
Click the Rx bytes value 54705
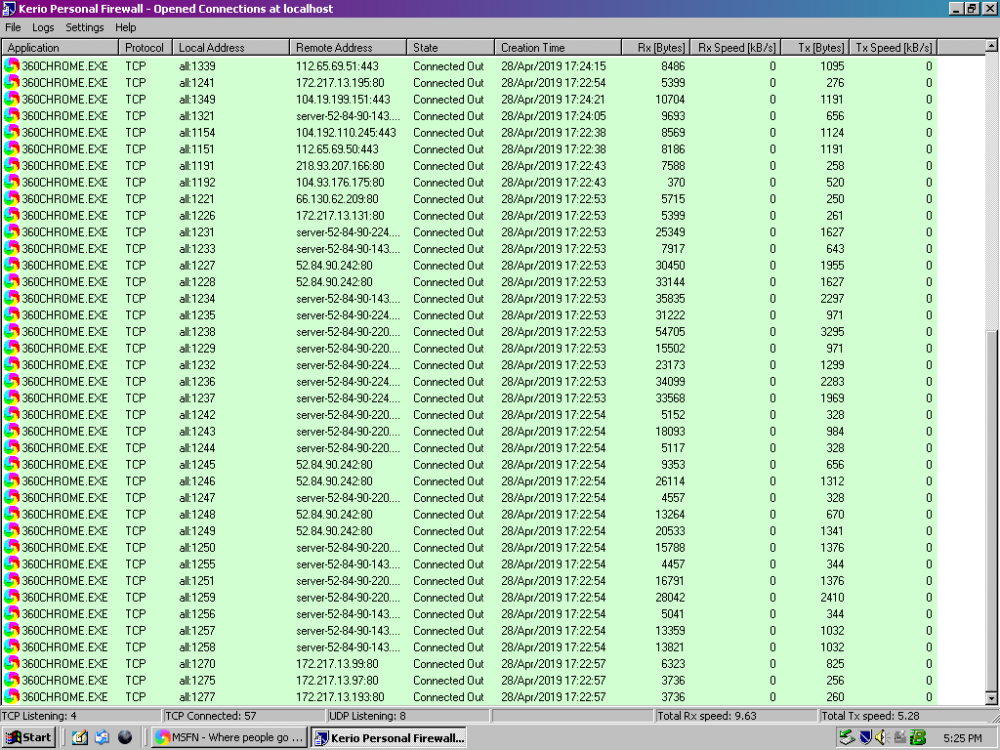coord(670,331)
